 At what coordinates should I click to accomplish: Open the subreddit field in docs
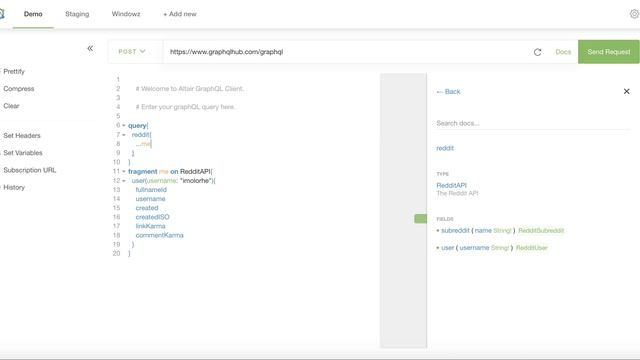456,231
